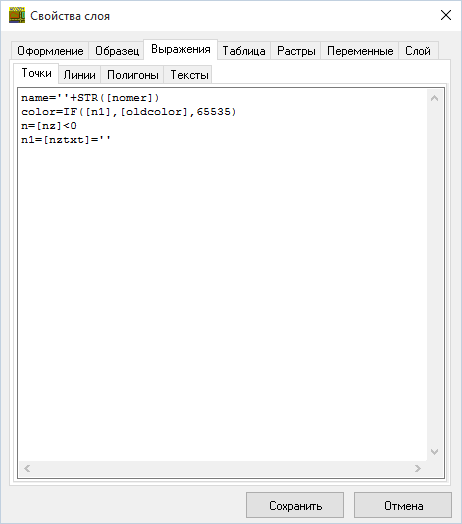Screen dimensions: 462x524
Task: Click the layer properties app icon in title bar
Action: pyautogui.click(x=17, y=15)
